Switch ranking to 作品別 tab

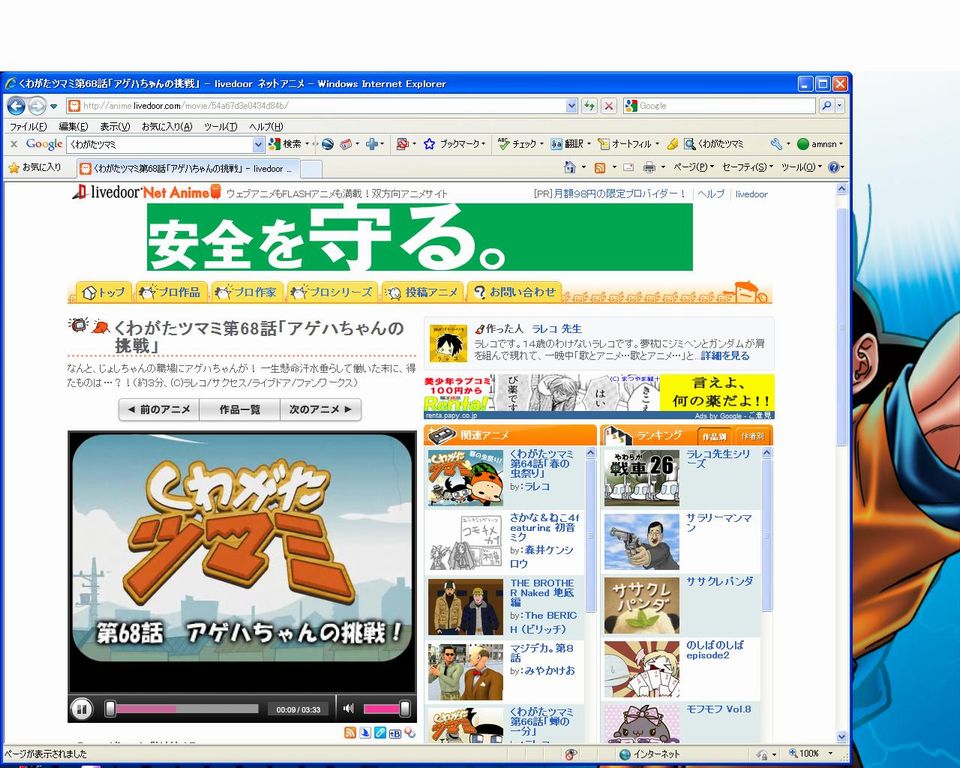[x=714, y=437]
